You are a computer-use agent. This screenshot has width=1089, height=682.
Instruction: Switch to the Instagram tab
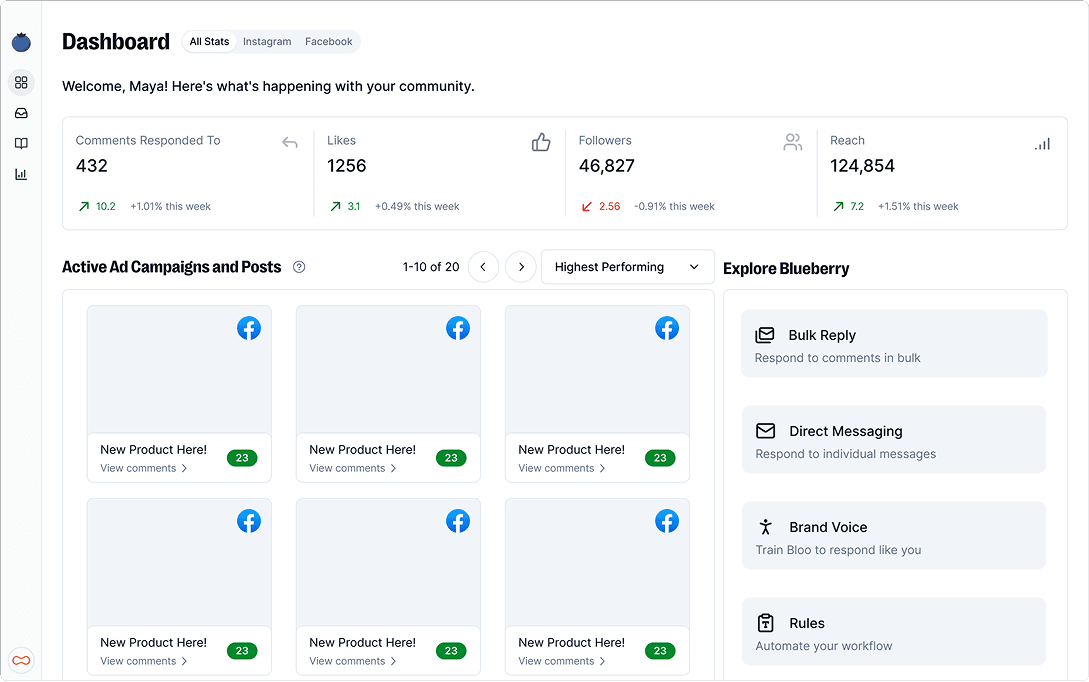267,42
